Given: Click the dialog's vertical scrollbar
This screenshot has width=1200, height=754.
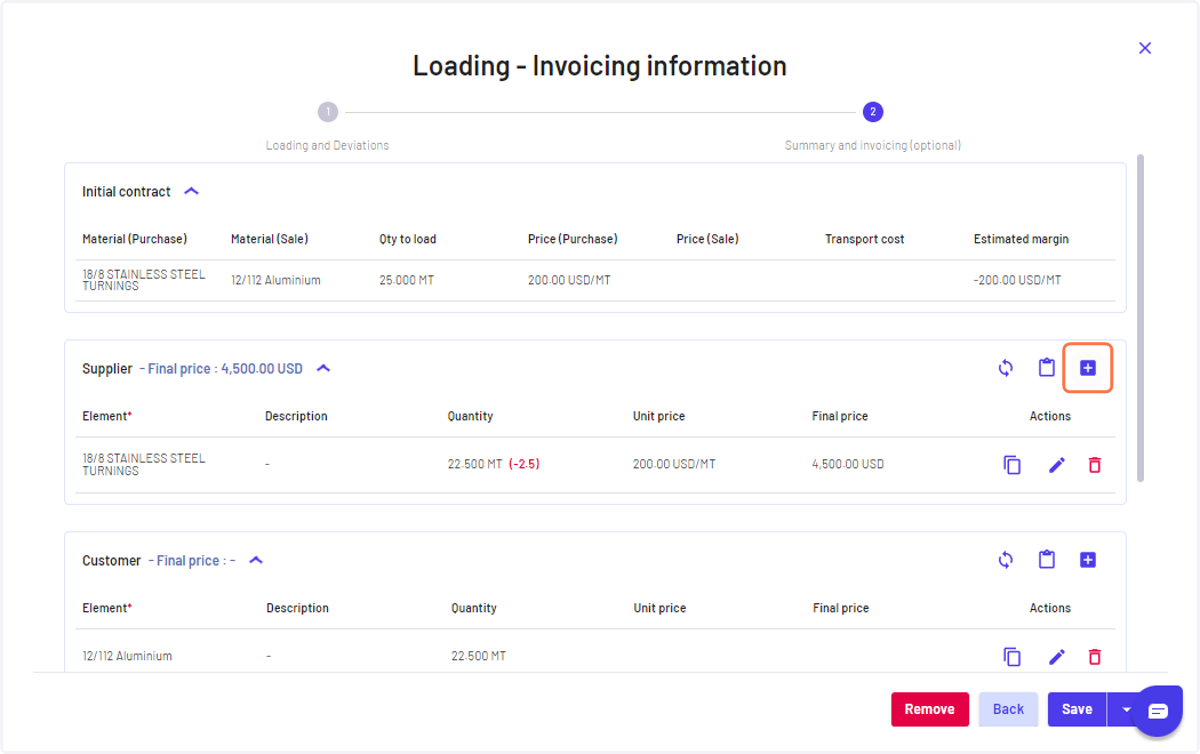Looking at the screenshot, I should 1141,318.
